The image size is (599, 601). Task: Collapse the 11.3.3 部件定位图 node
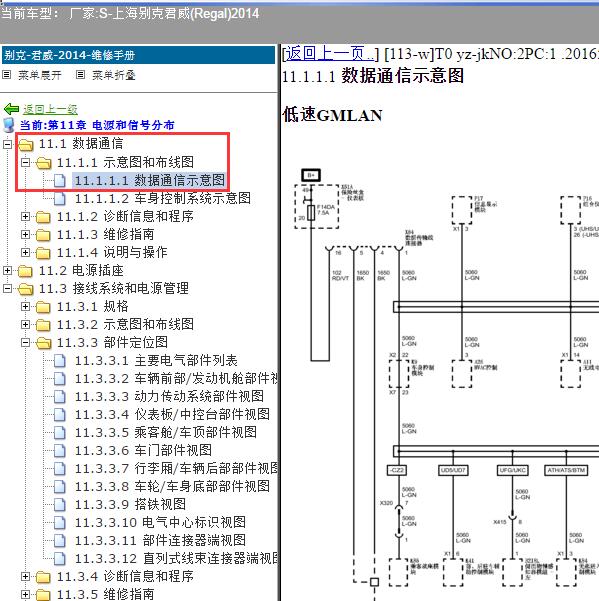25,343
